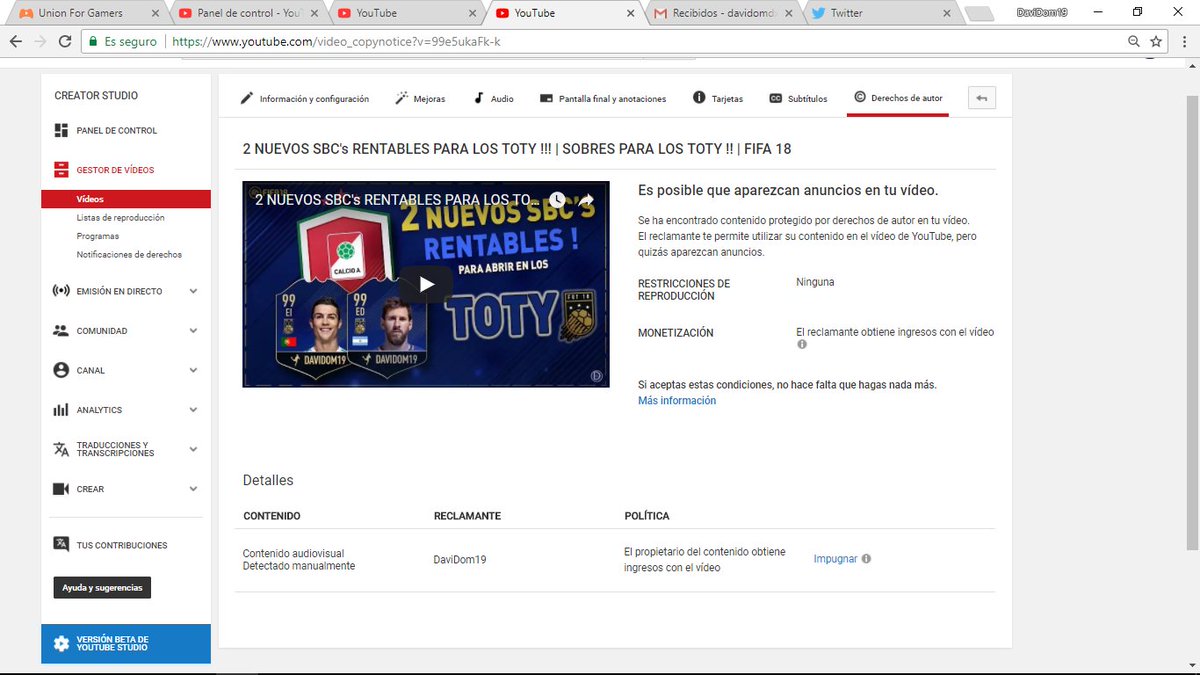
Task: Open the Tarjetas tab
Action: (x=718, y=98)
